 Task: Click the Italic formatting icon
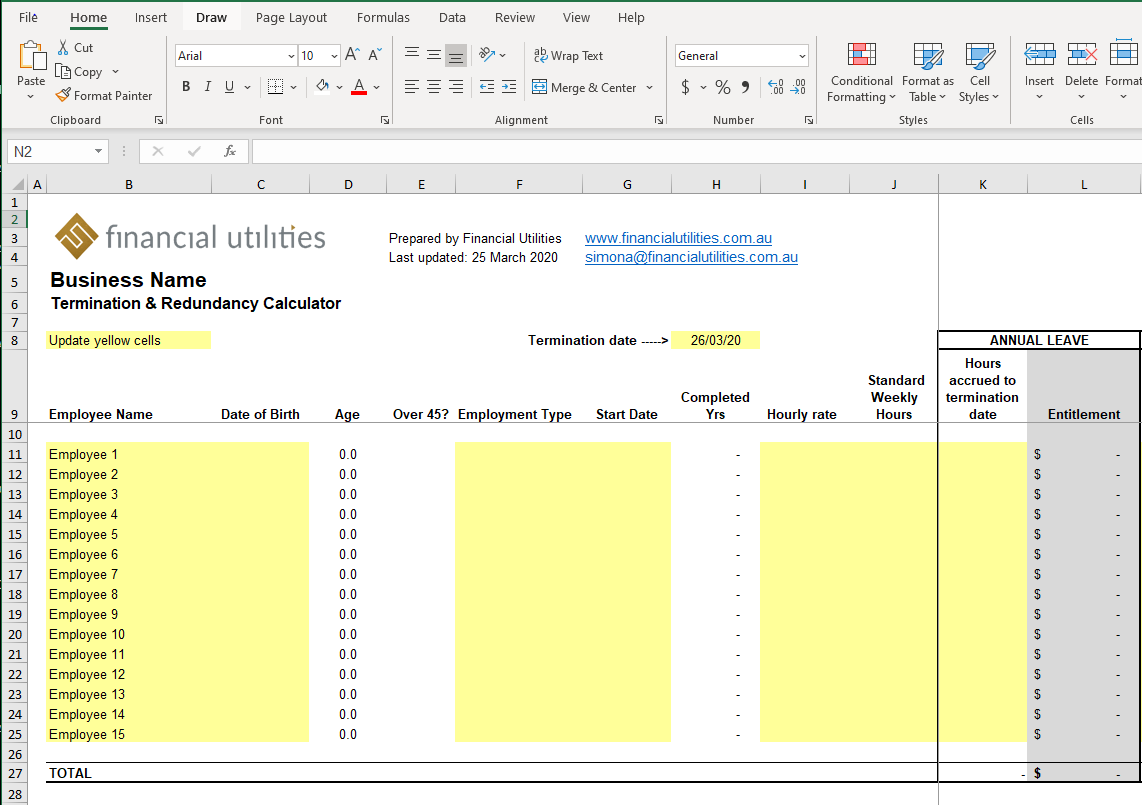pos(207,87)
